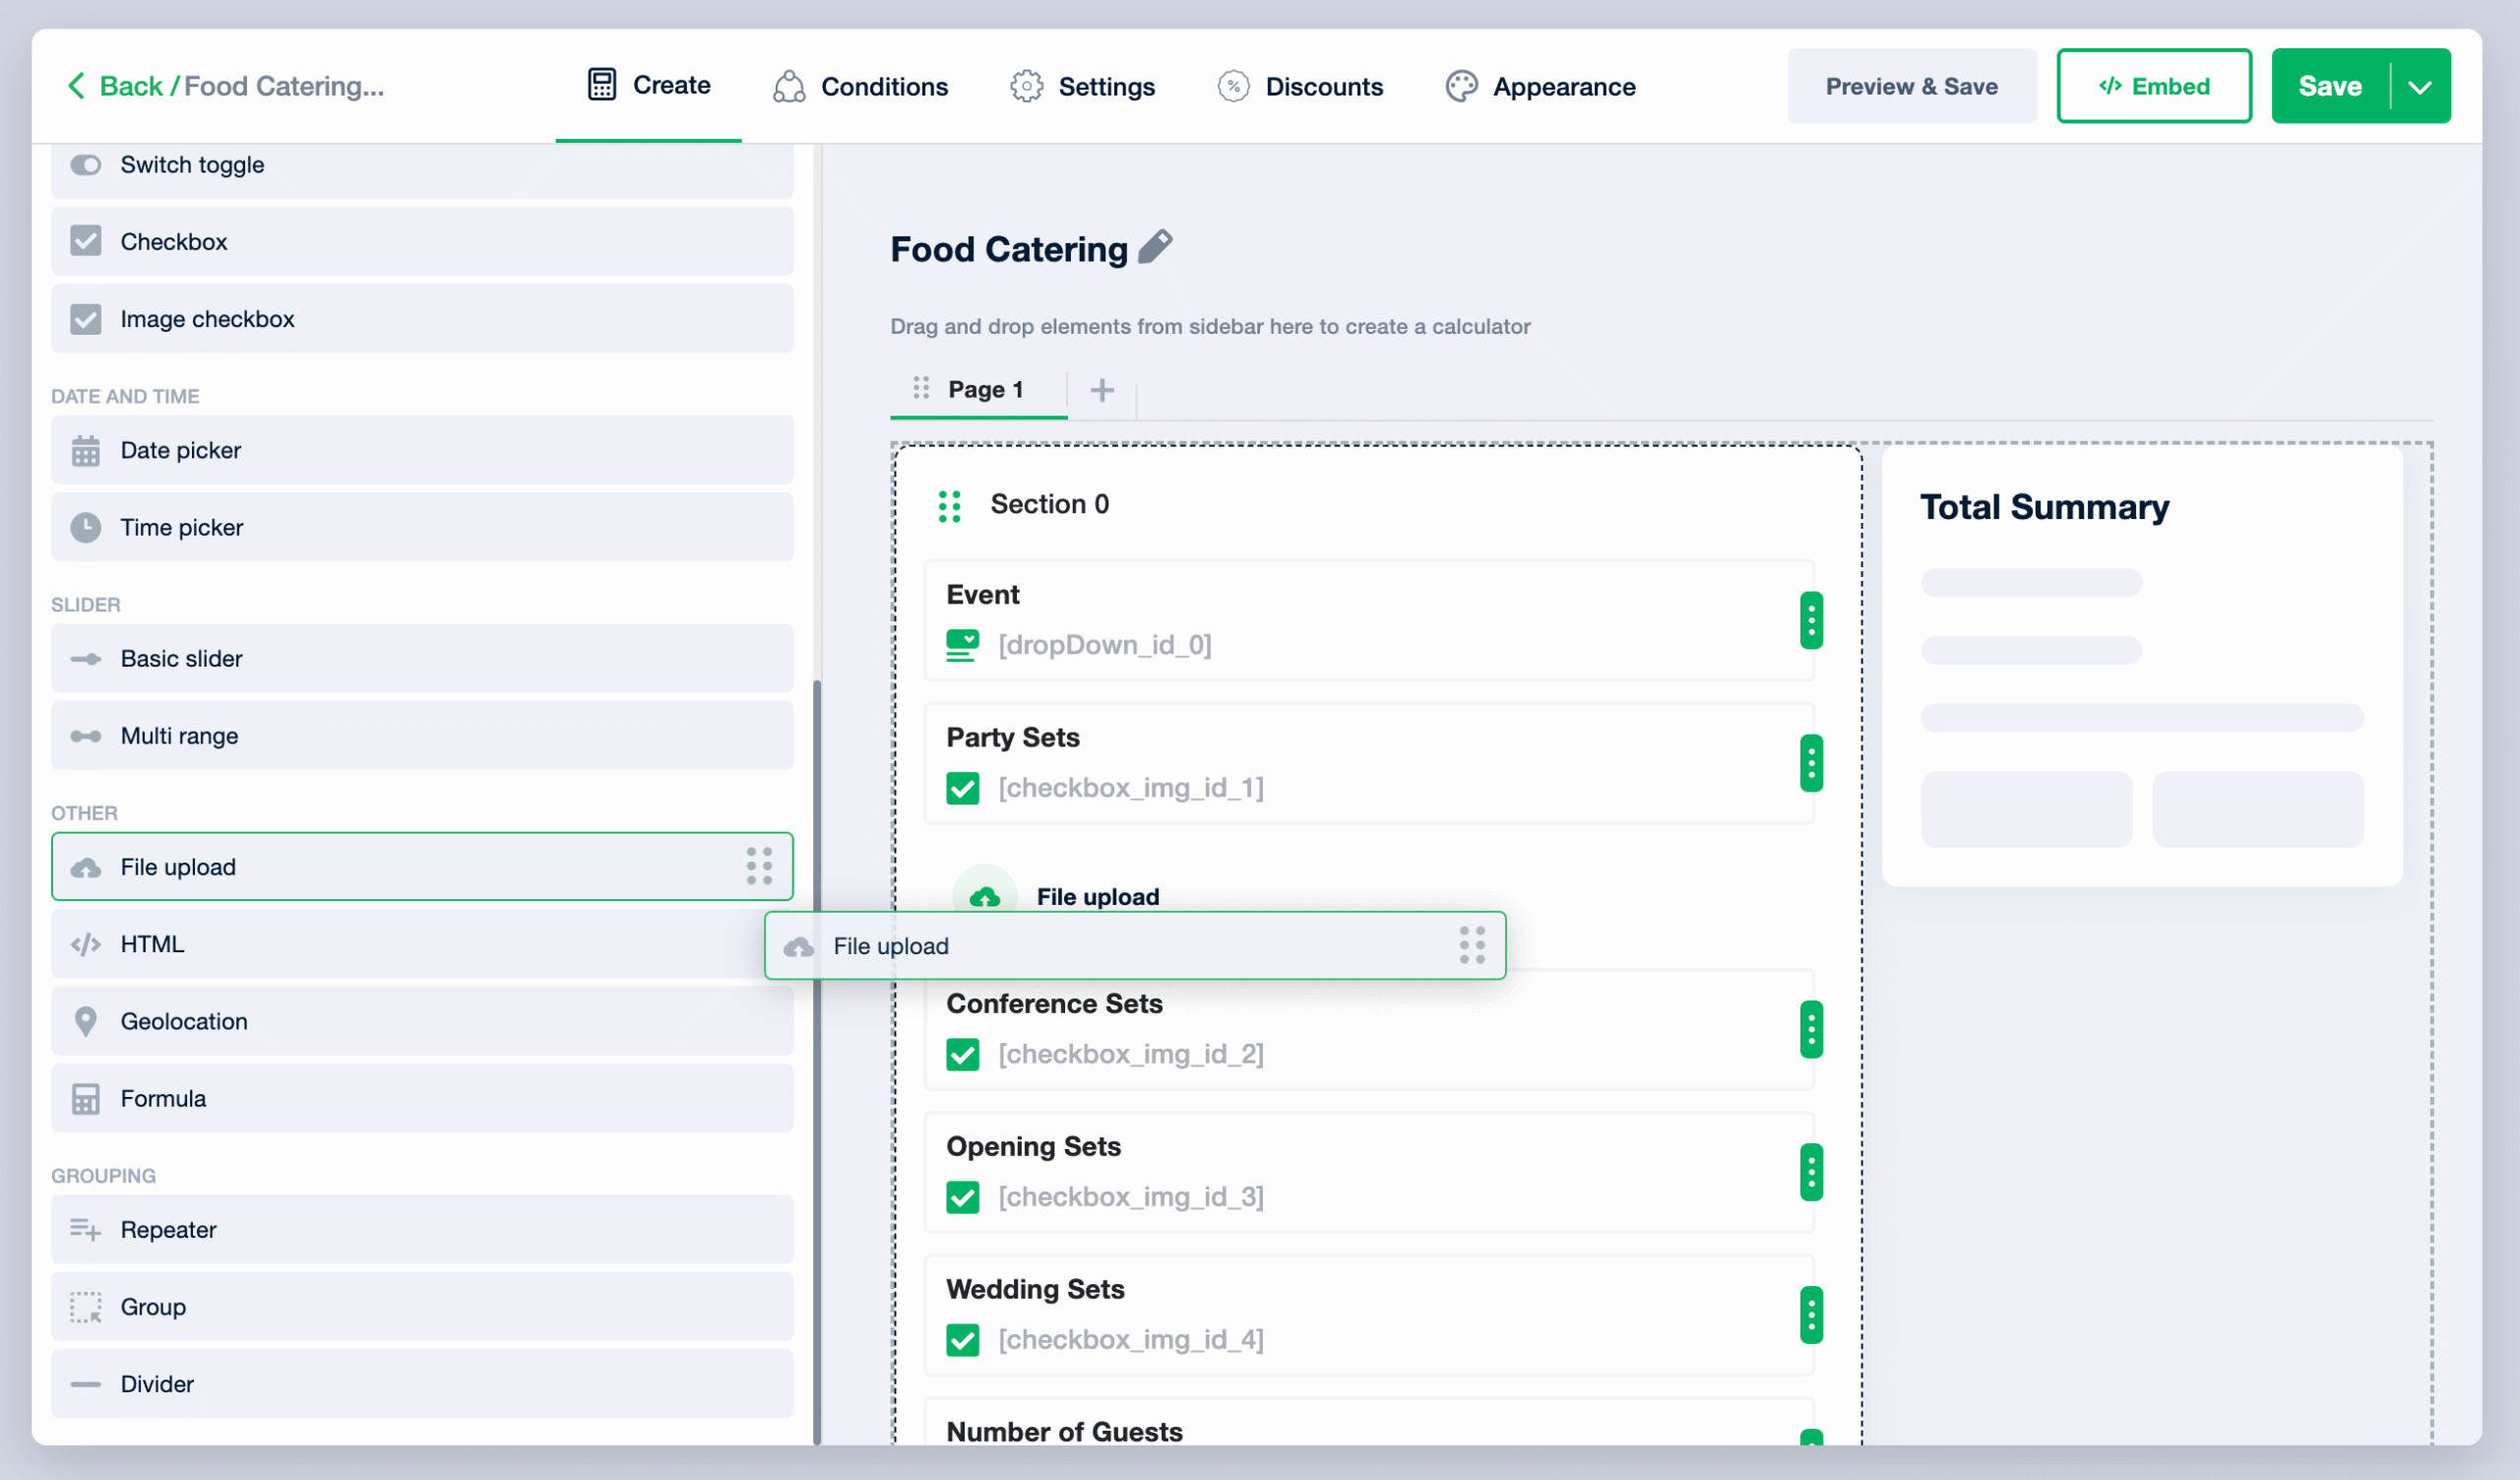The width and height of the screenshot is (2520, 1480).
Task: Click the Total Summary panel heading
Action: click(x=2044, y=508)
